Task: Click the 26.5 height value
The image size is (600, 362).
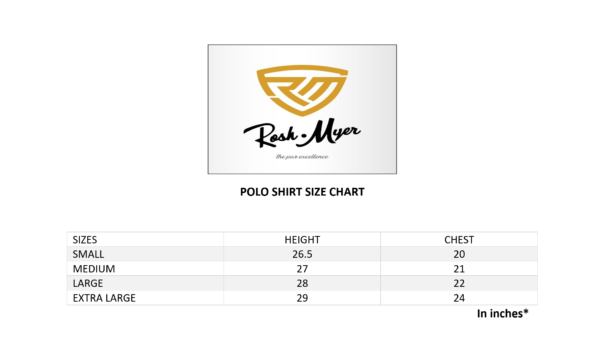Action: coord(302,254)
